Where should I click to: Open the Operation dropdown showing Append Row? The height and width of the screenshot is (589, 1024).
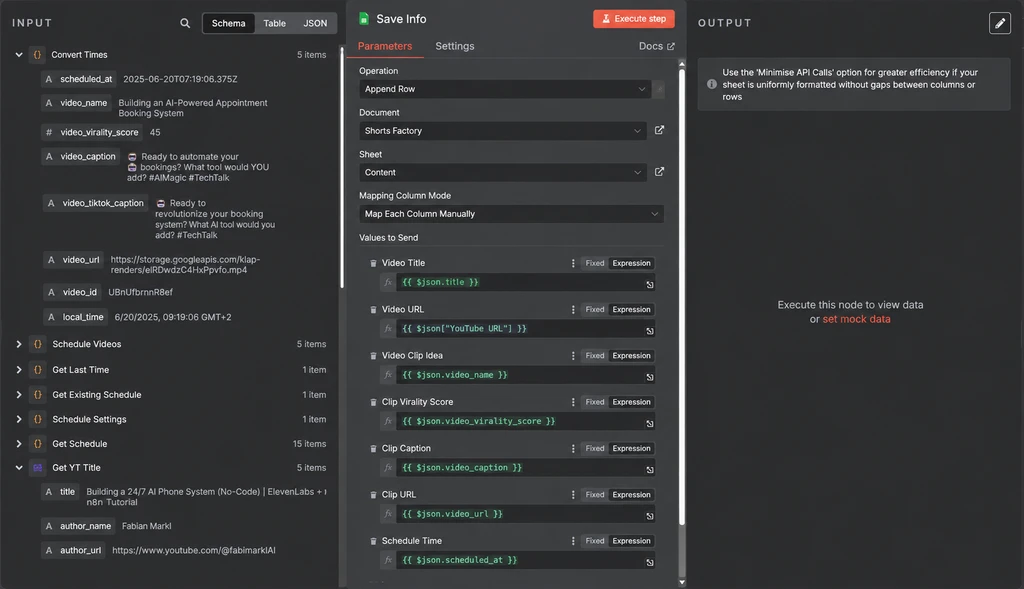(505, 89)
